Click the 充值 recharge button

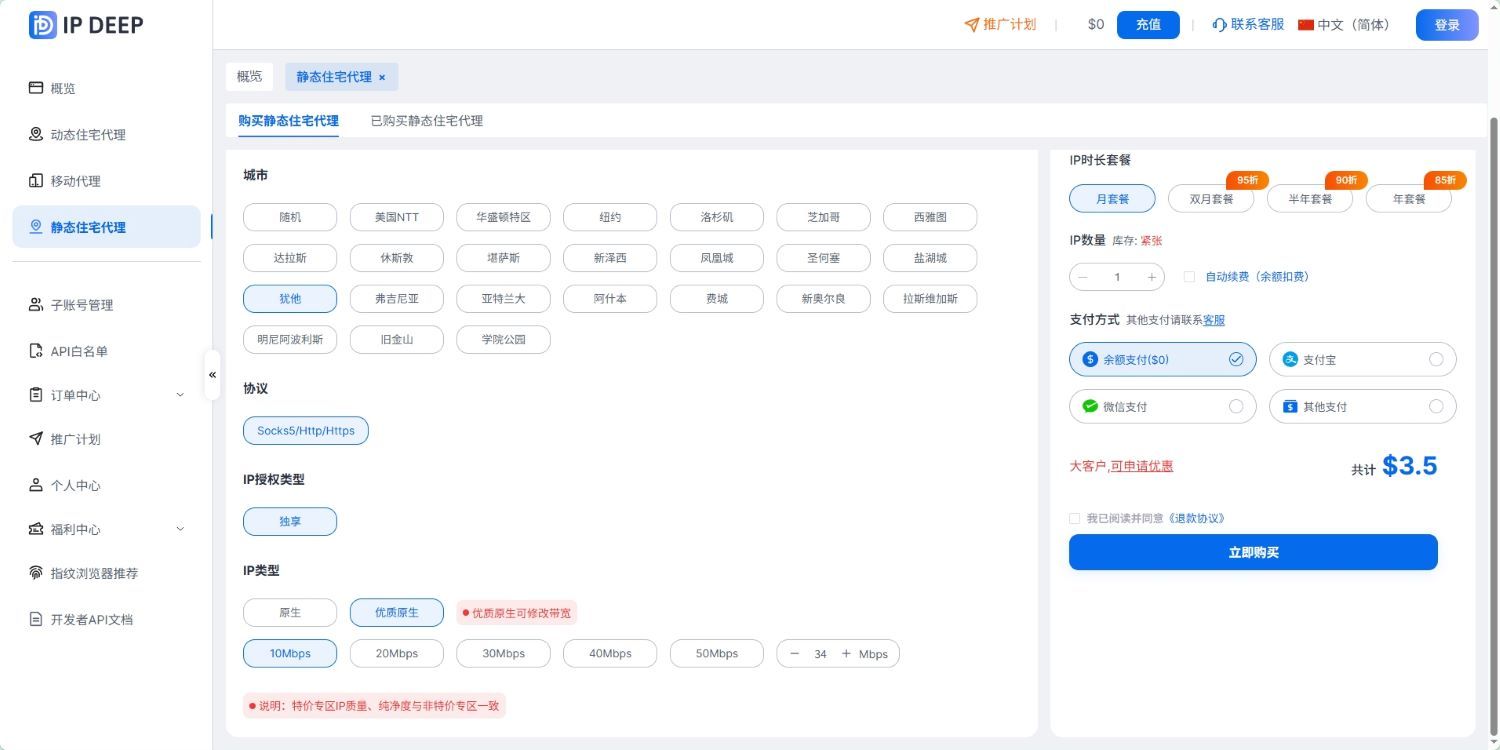click(1148, 25)
